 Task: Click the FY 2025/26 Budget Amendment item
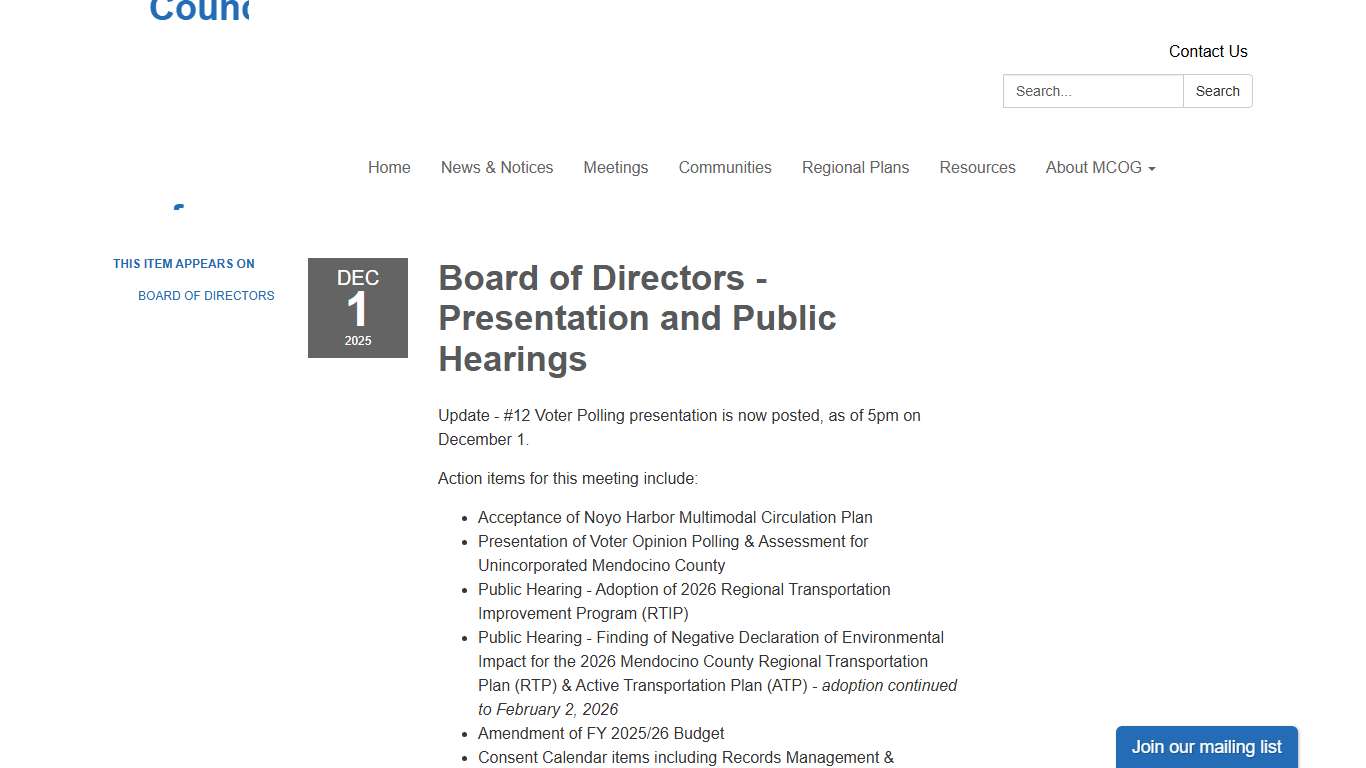601,733
